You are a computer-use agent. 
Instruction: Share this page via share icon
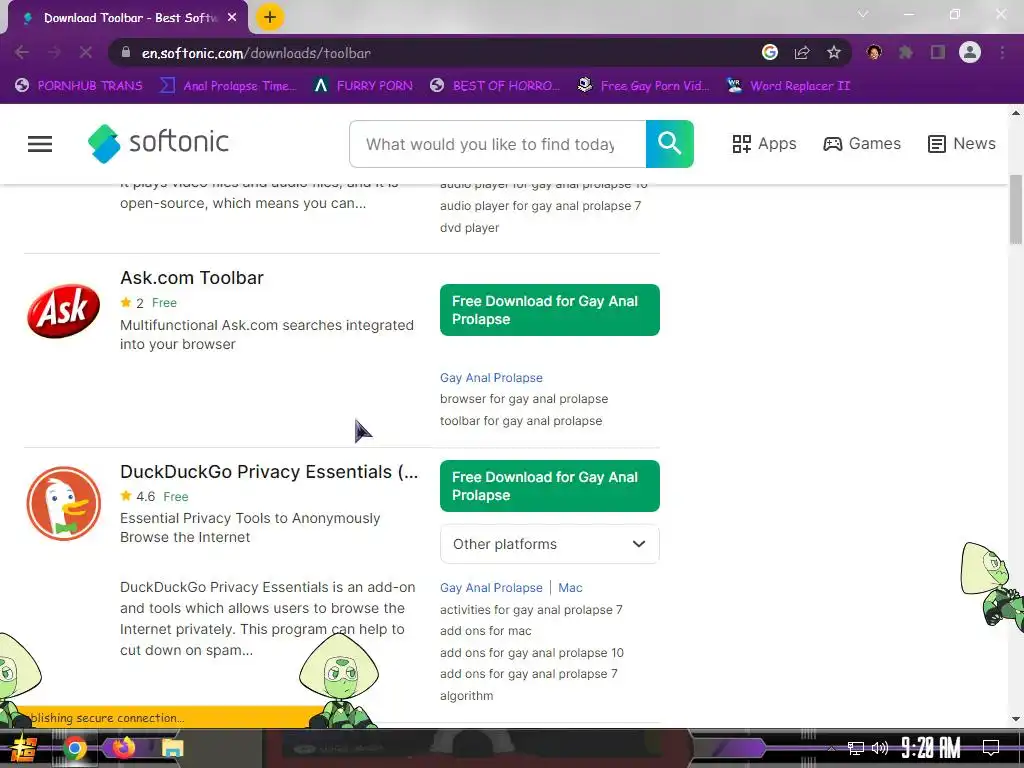pos(802,52)
